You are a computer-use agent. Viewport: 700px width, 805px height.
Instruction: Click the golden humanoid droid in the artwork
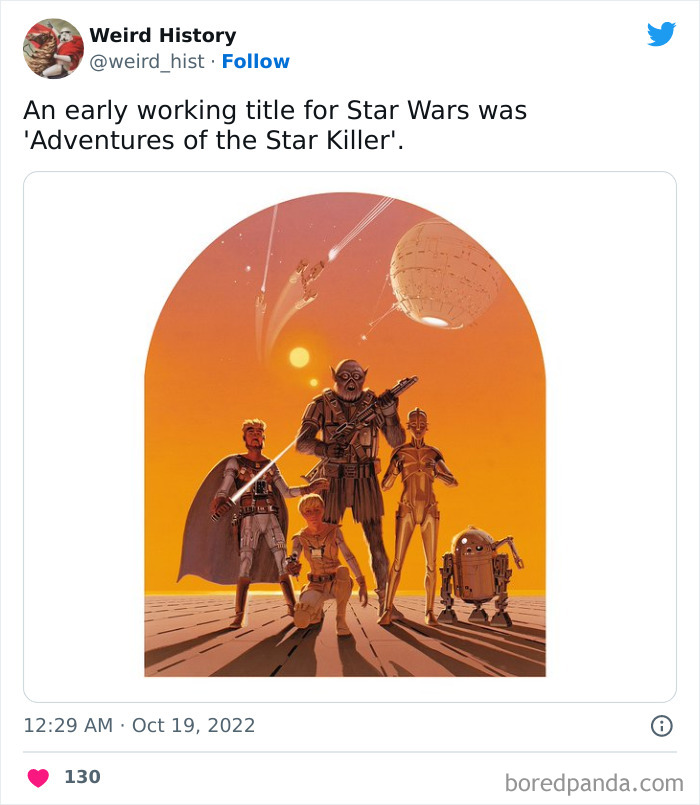[x=418, y=500]
